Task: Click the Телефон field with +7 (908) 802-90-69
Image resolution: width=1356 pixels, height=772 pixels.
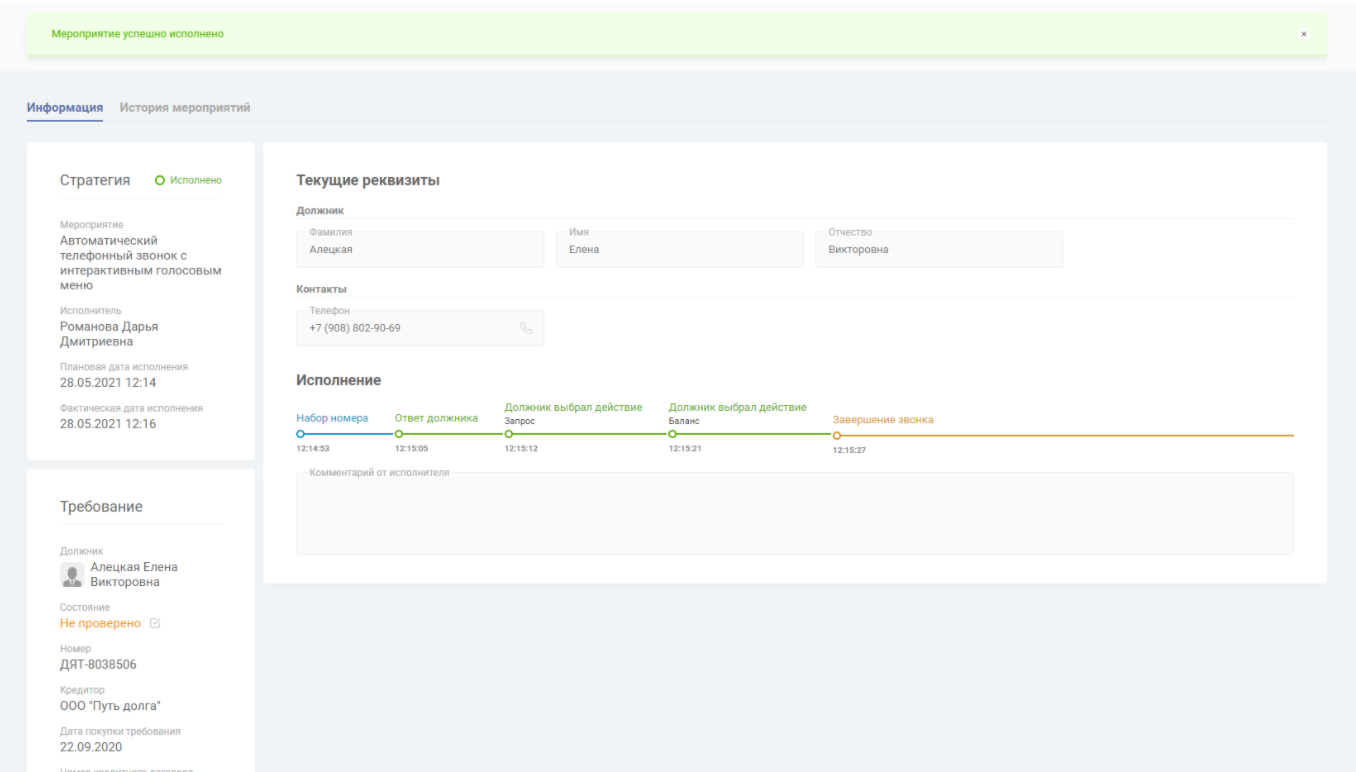Action: pyautogui.click(x=420, y=328)
